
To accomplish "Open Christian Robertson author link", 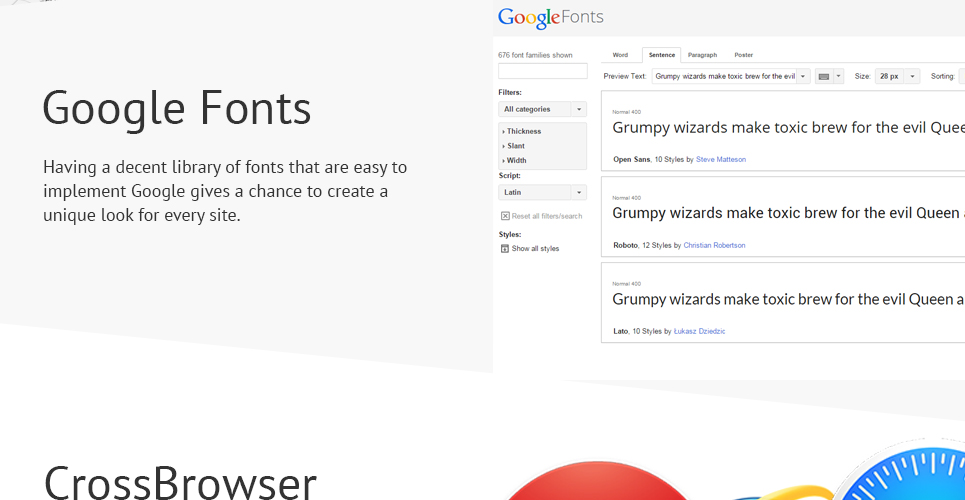I will (x=714, y=245).
